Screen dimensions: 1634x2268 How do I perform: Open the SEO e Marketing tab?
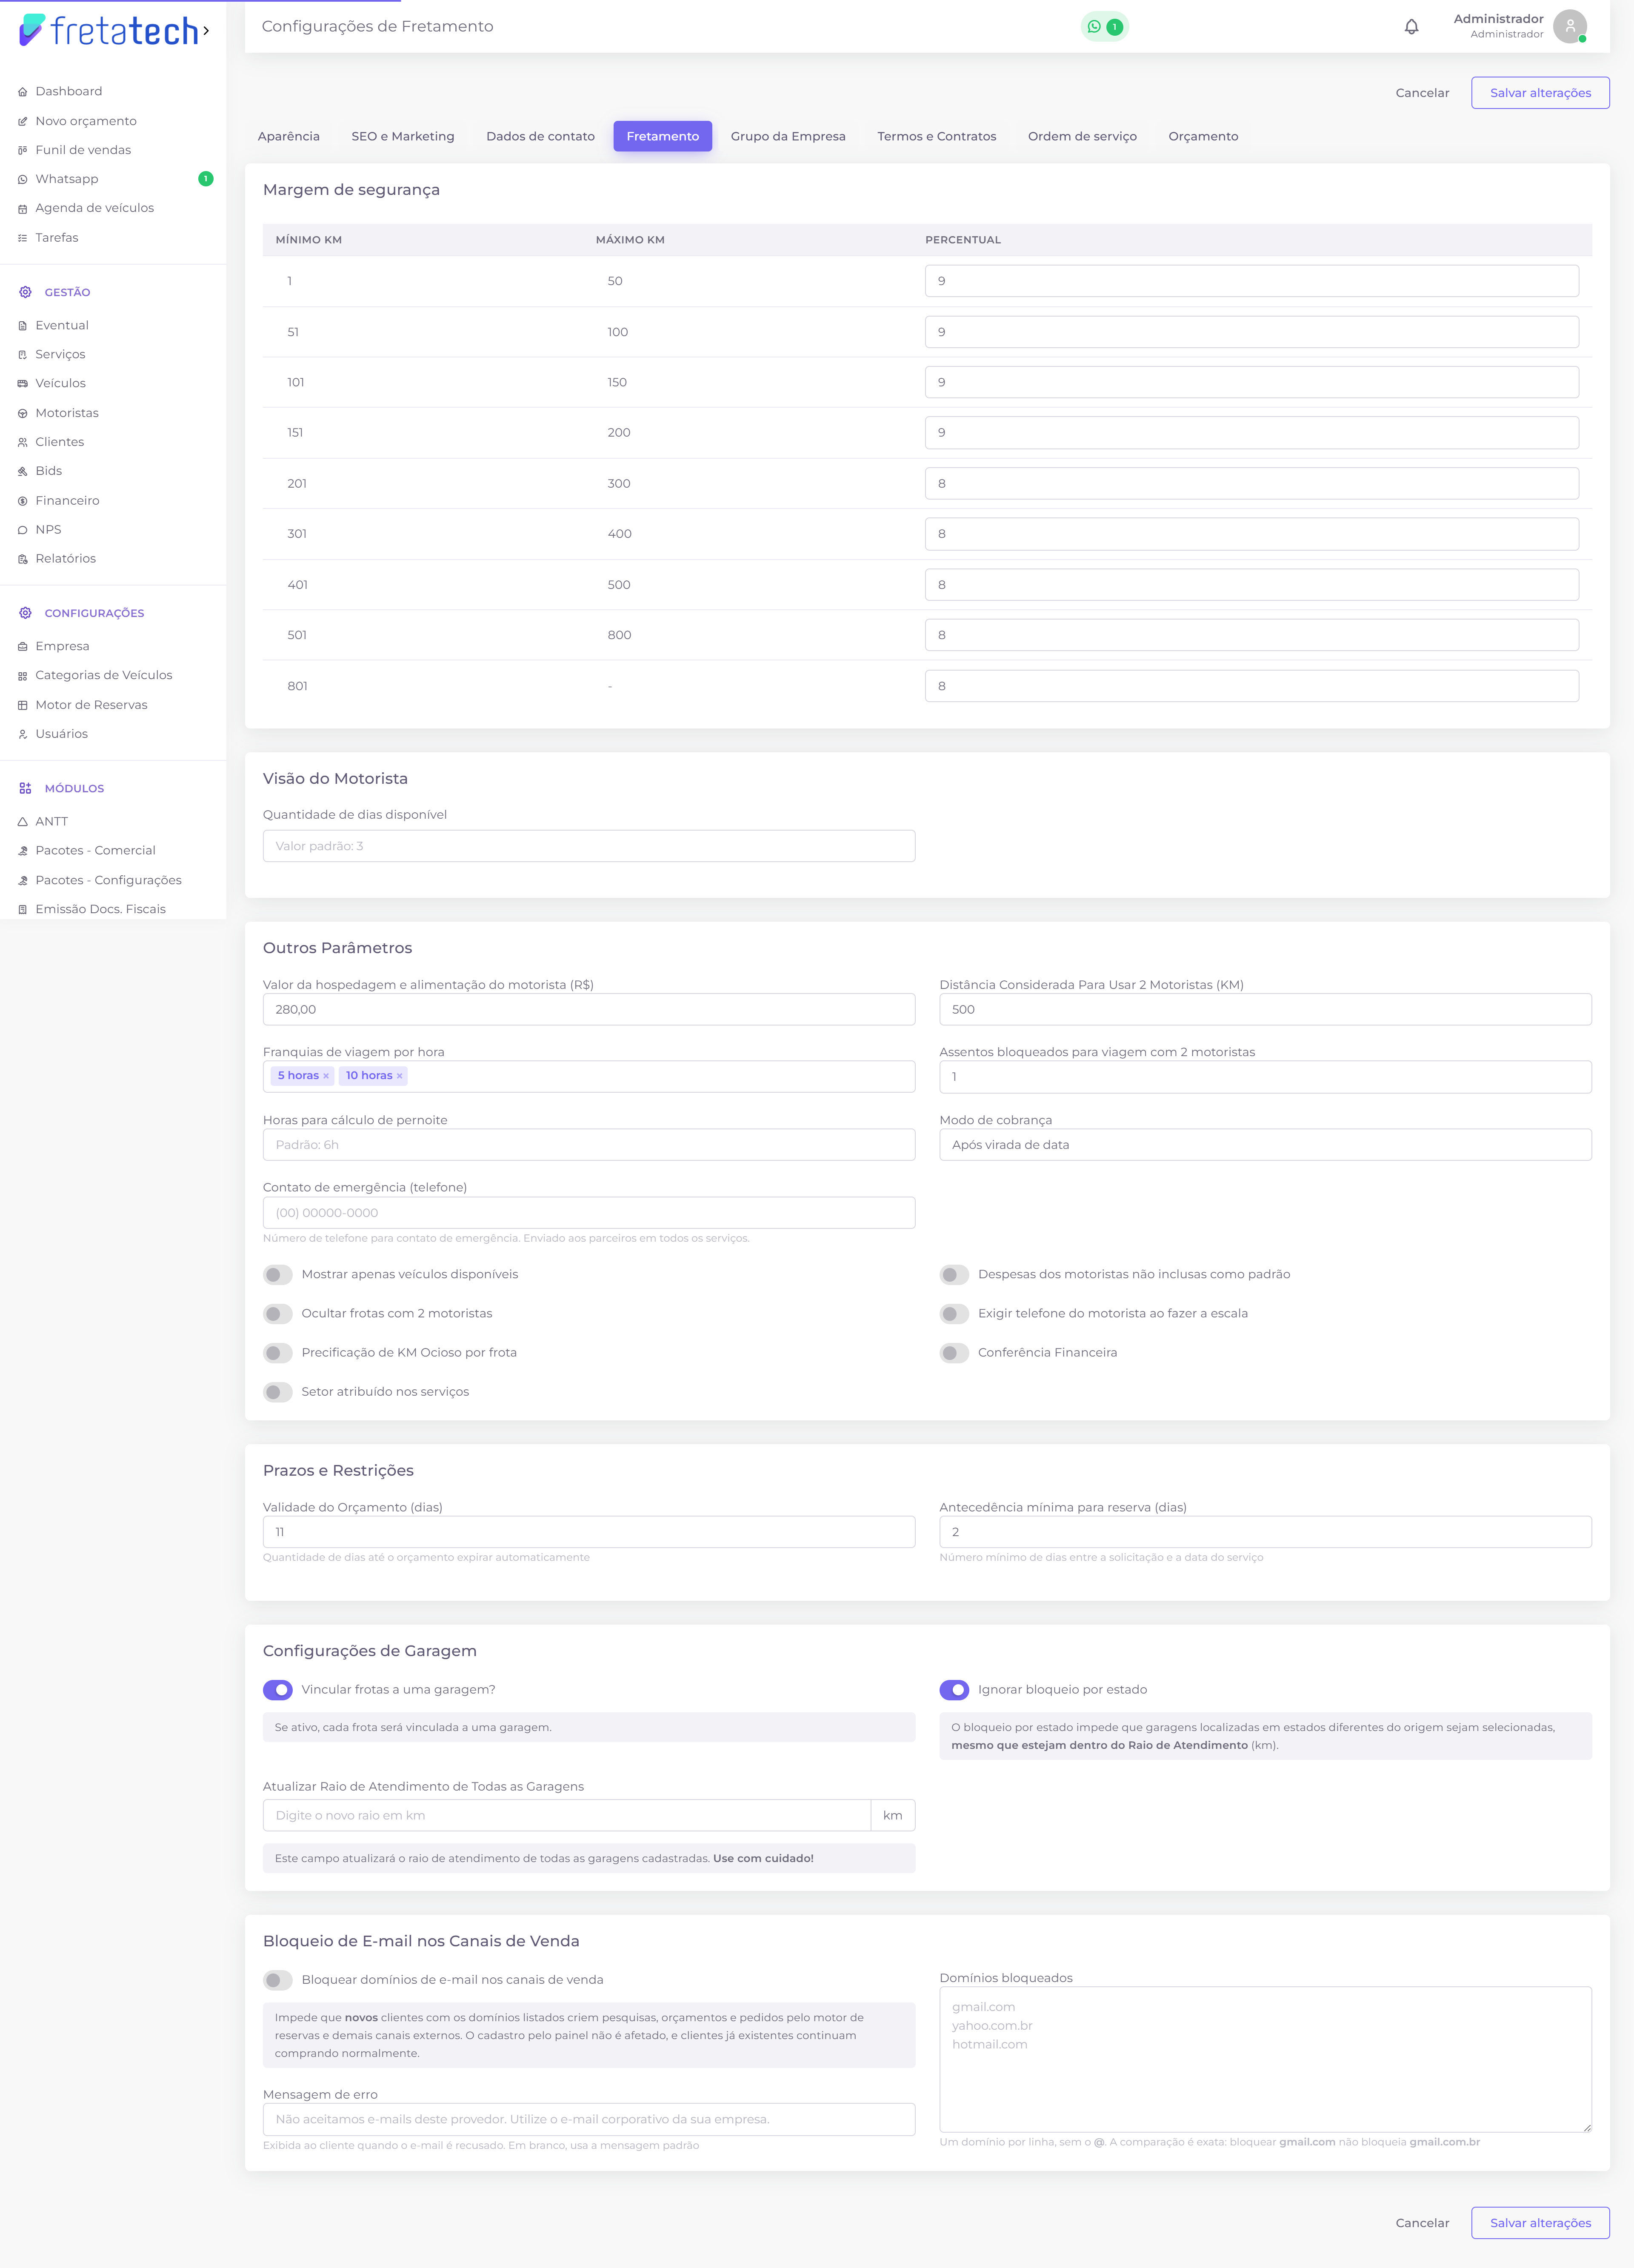coord(403,136)
